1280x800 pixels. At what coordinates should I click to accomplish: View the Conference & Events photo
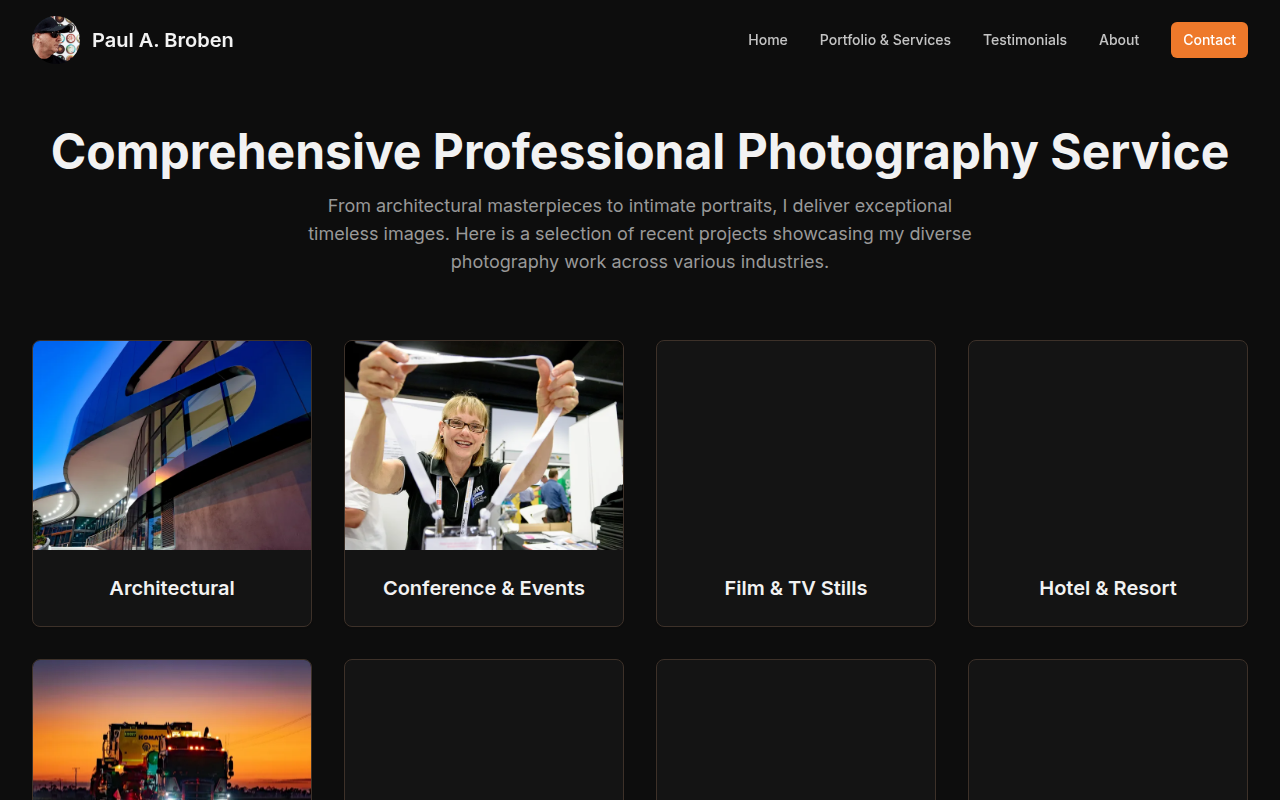484,445
